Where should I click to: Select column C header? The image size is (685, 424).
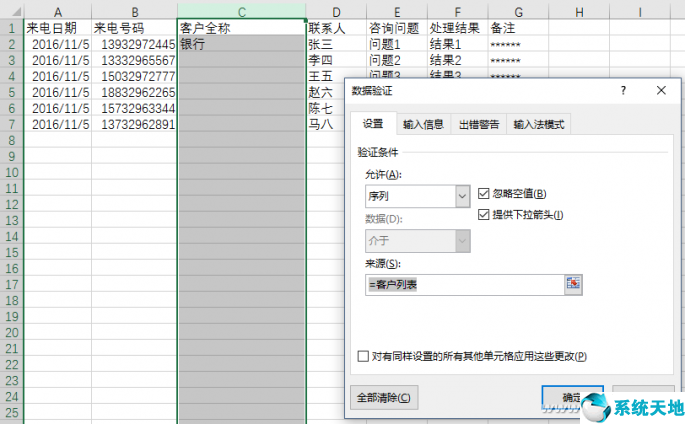[x=241, y=10]
